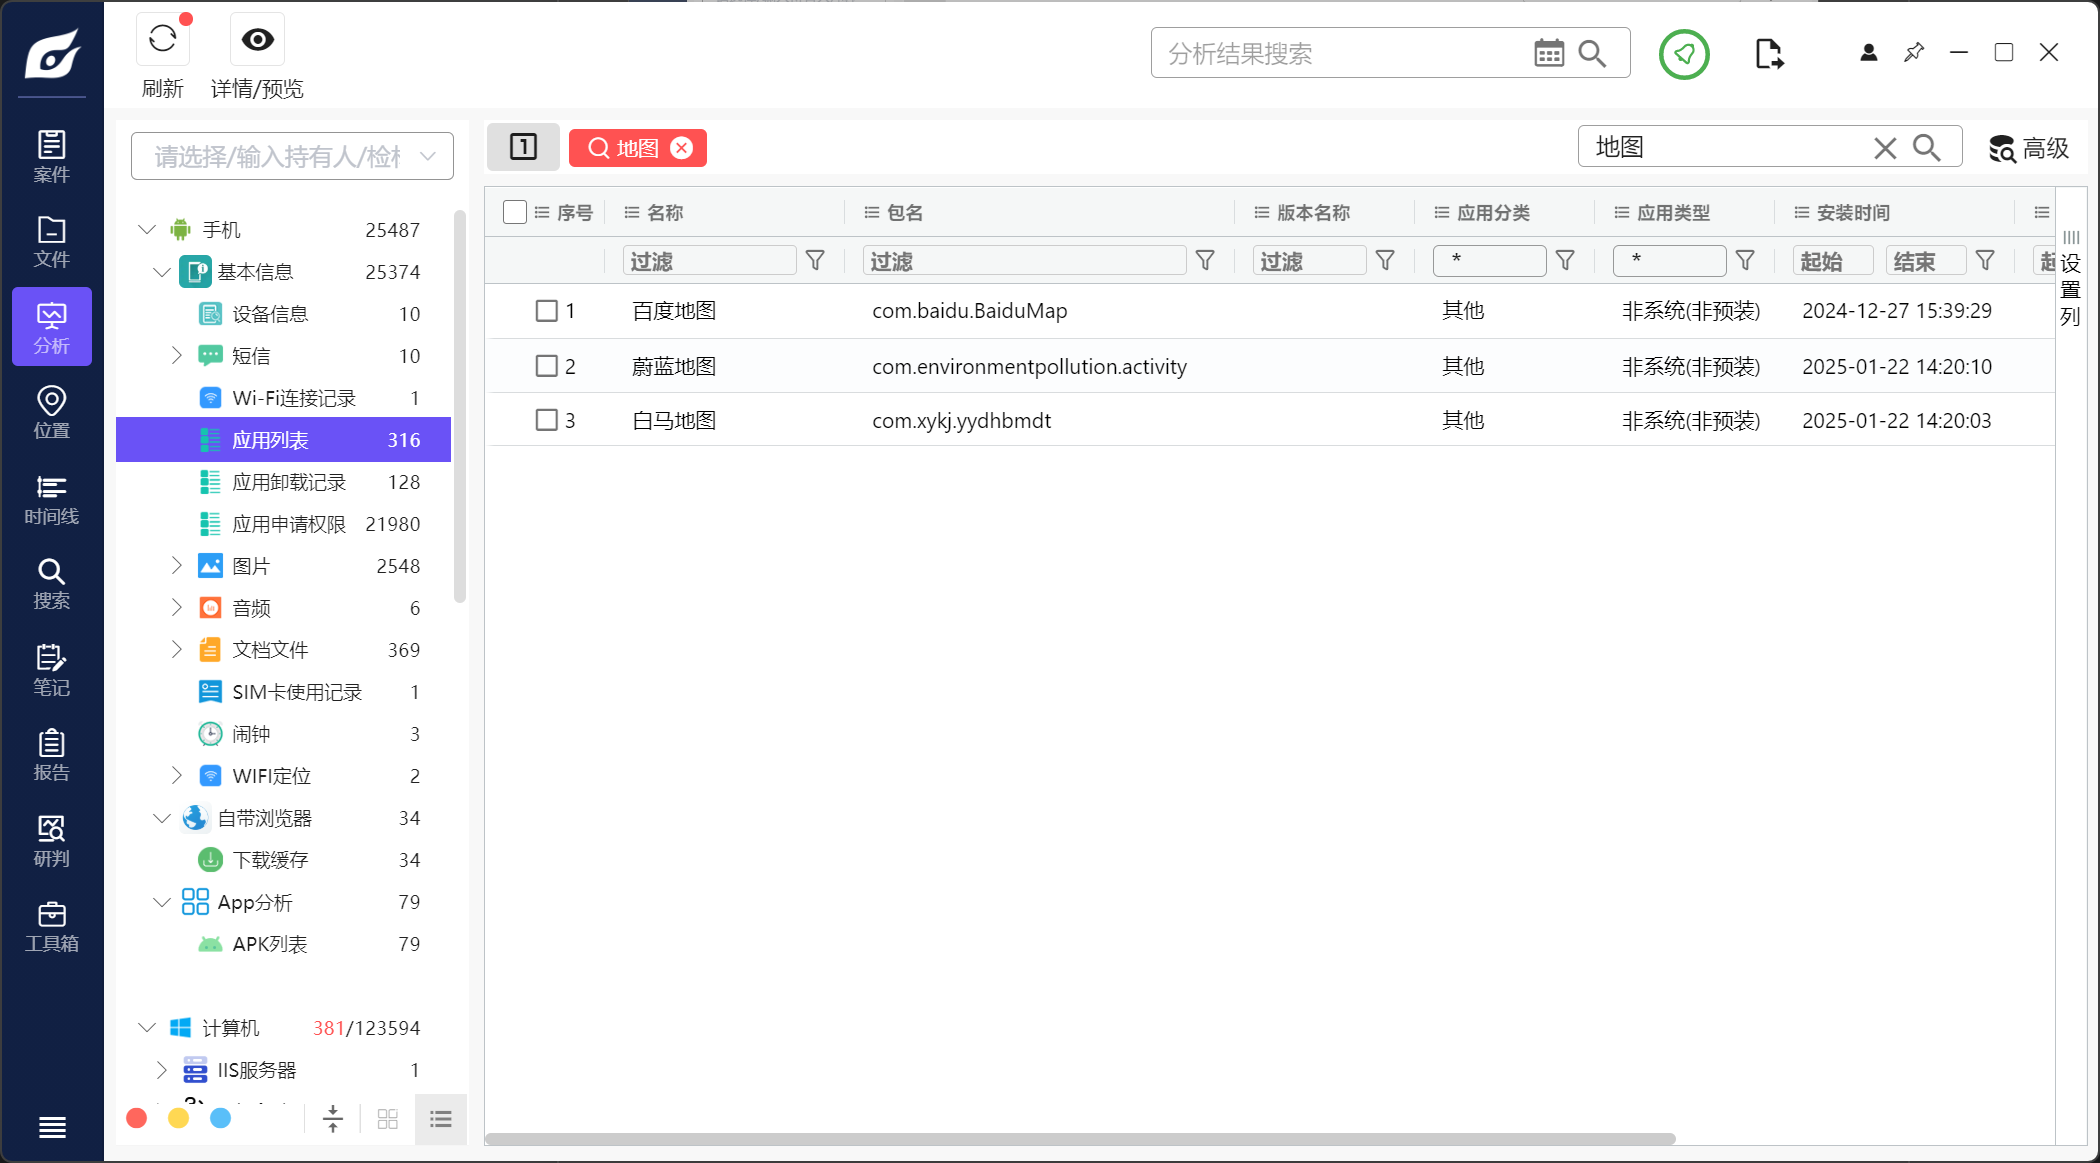Expand the 短信 tree node
Screen dimensions: 2100x1163
[177, 355]
